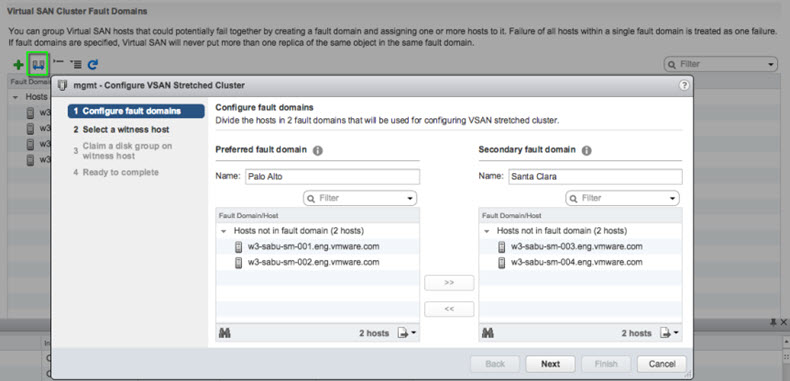The image size is (790, 381).
Task: Click the pin icon on bottom panel
Action: [773, 322]
